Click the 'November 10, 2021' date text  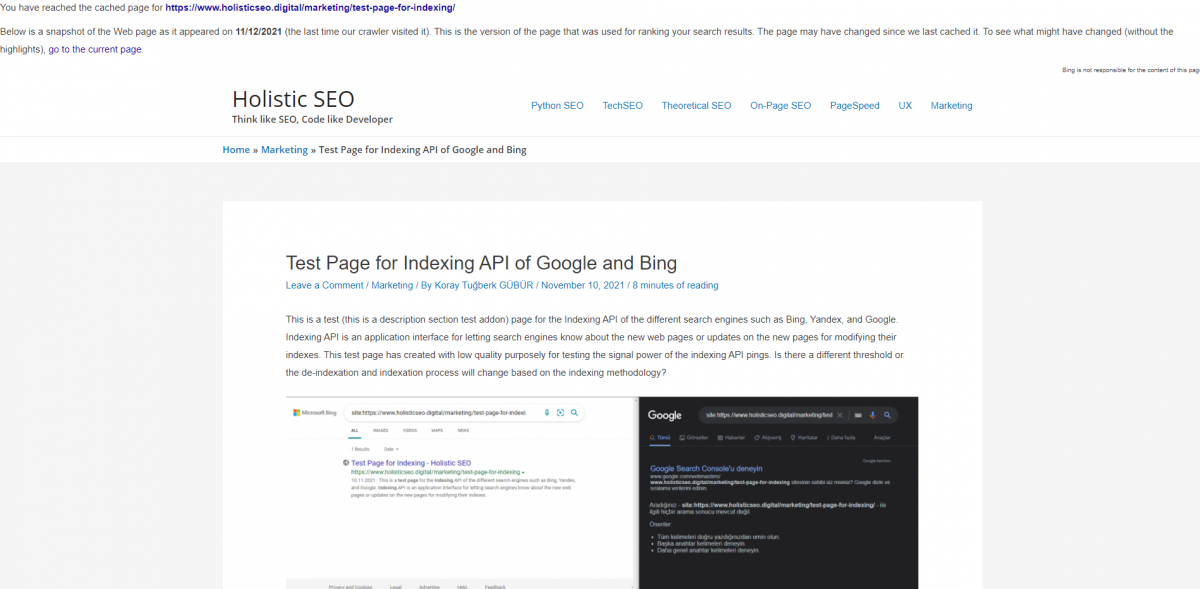pos(582,285)
